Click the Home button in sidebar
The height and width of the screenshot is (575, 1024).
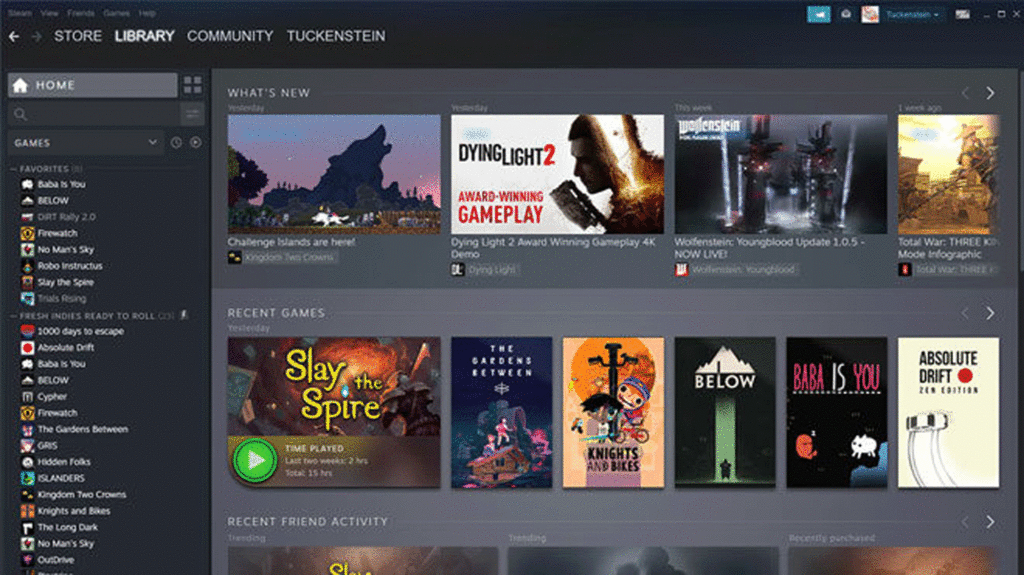(x=92, y=85)
